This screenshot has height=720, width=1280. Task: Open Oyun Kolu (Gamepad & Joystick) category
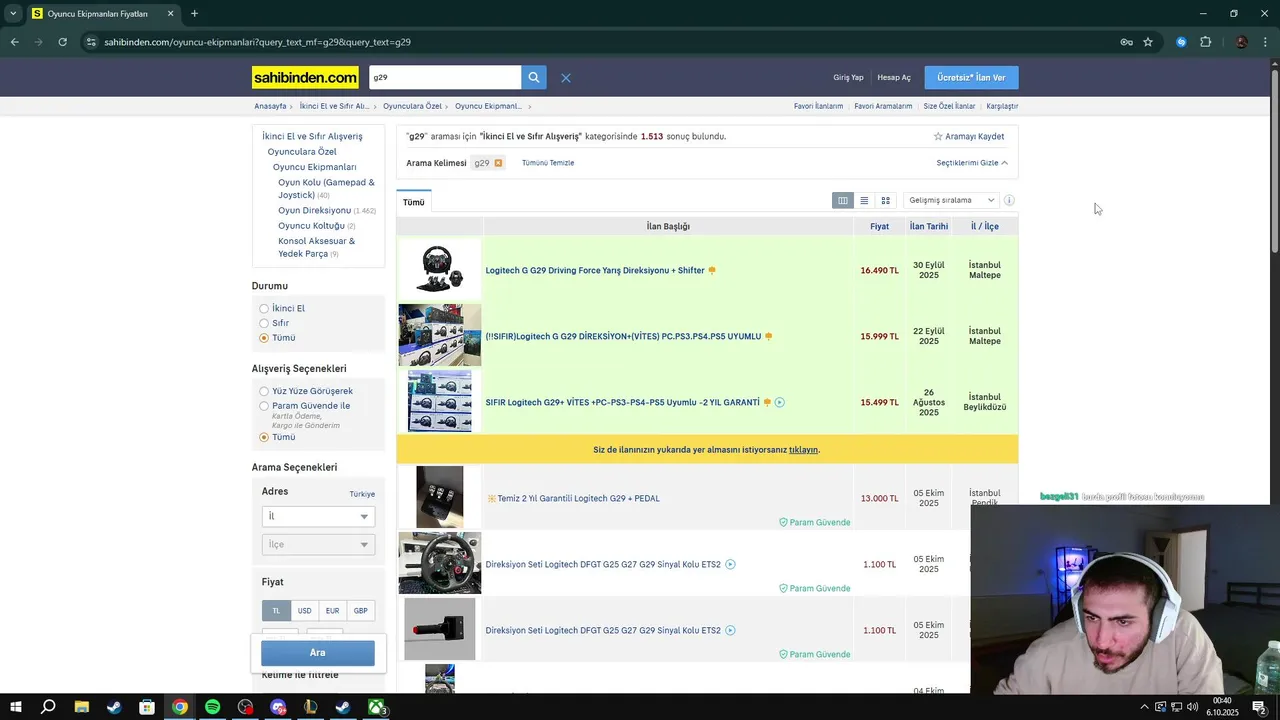click(x=326, y=188)
